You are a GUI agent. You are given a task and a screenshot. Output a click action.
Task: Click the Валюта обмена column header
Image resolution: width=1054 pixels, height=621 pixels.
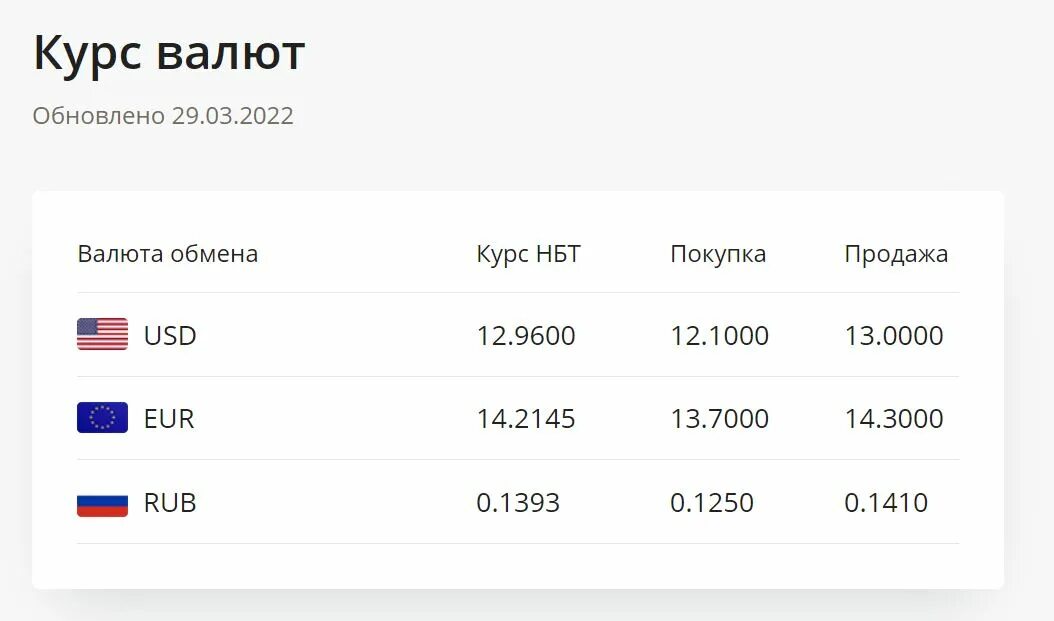(x=168, y=254)
